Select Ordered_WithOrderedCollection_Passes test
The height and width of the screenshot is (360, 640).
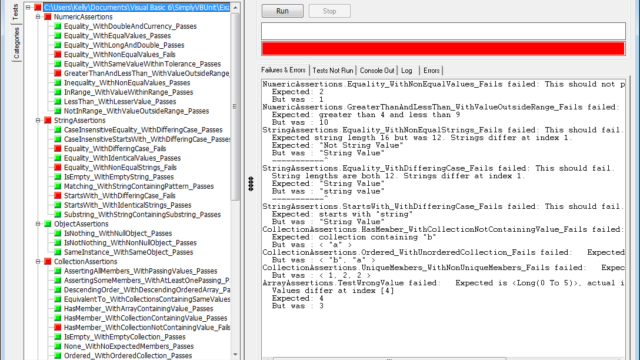[128, 356]
